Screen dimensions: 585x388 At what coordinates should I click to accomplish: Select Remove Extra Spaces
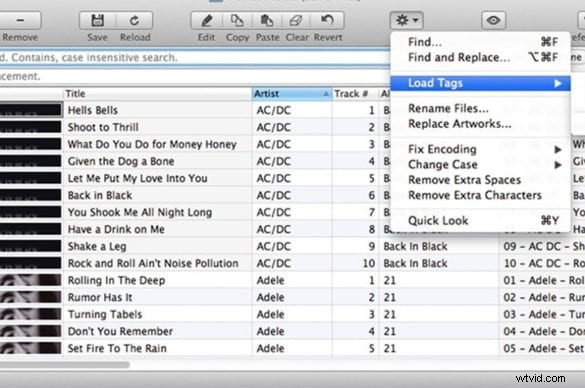[x=480, y=180]
